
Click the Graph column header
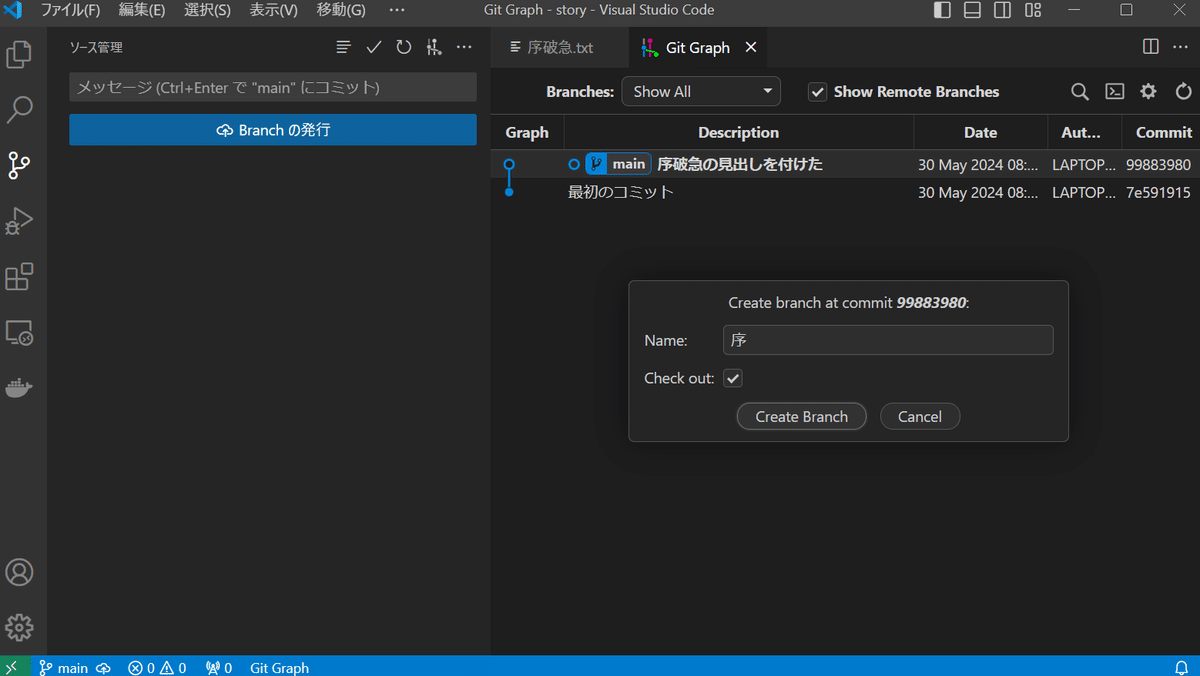click(x=527, y=132)
